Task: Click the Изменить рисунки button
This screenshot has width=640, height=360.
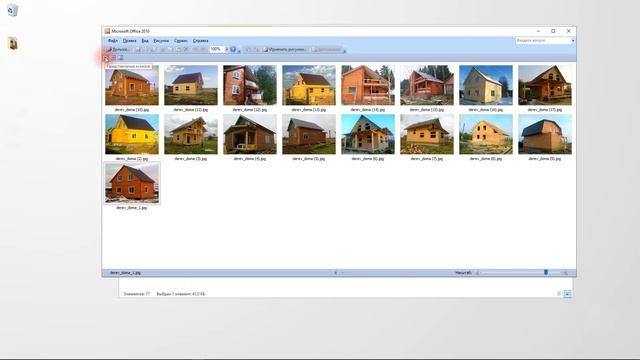Action: [x=285, y=49]
